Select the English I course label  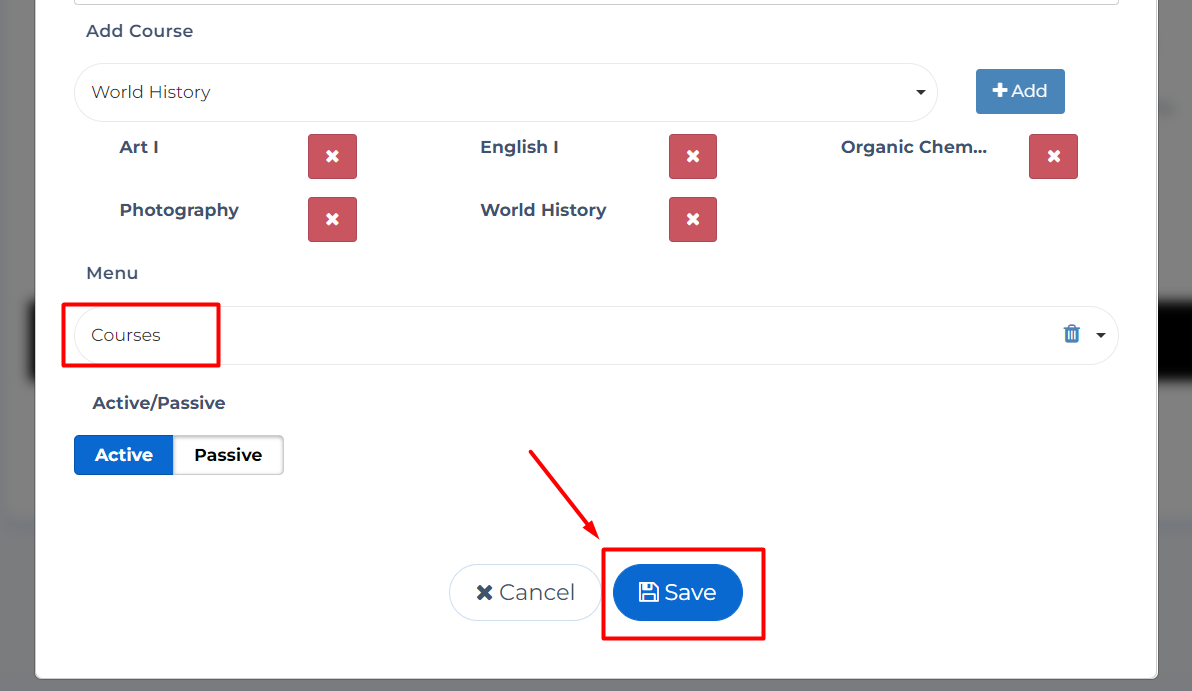519,147
